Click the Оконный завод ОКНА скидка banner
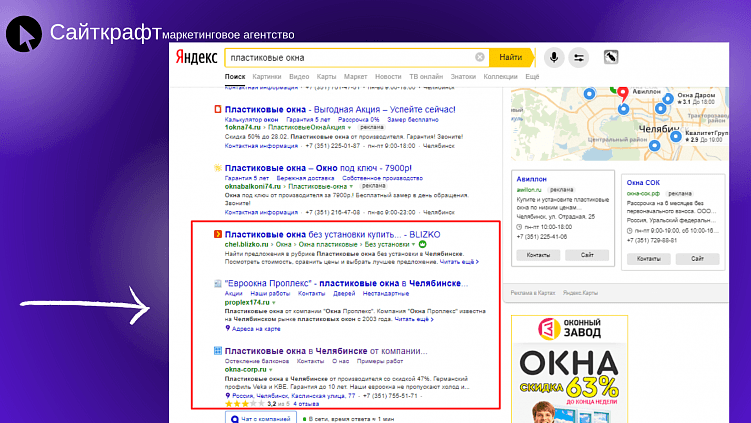The image size is (751, 423). [569, 369]
